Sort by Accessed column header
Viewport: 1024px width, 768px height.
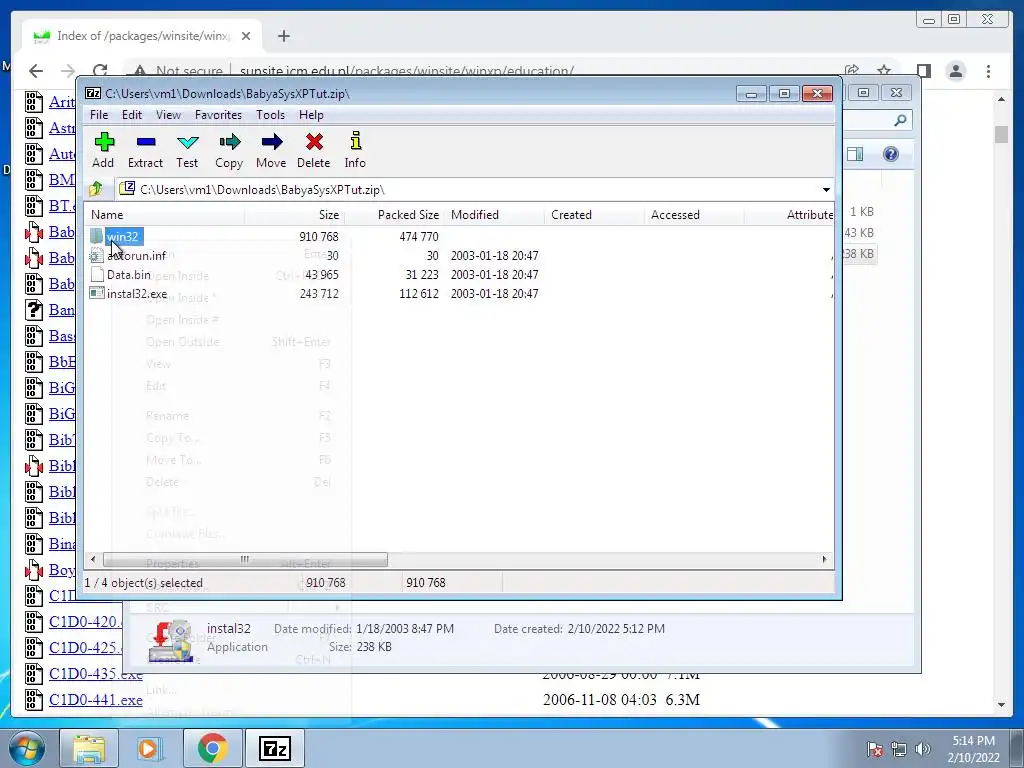[694, 215]
